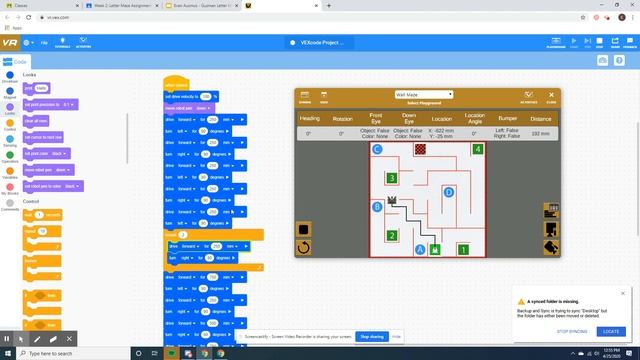This screenshot has width=640, height=360.
Task: Open mm units dropdown in first drive block
Action: click(x=228, y=120)
